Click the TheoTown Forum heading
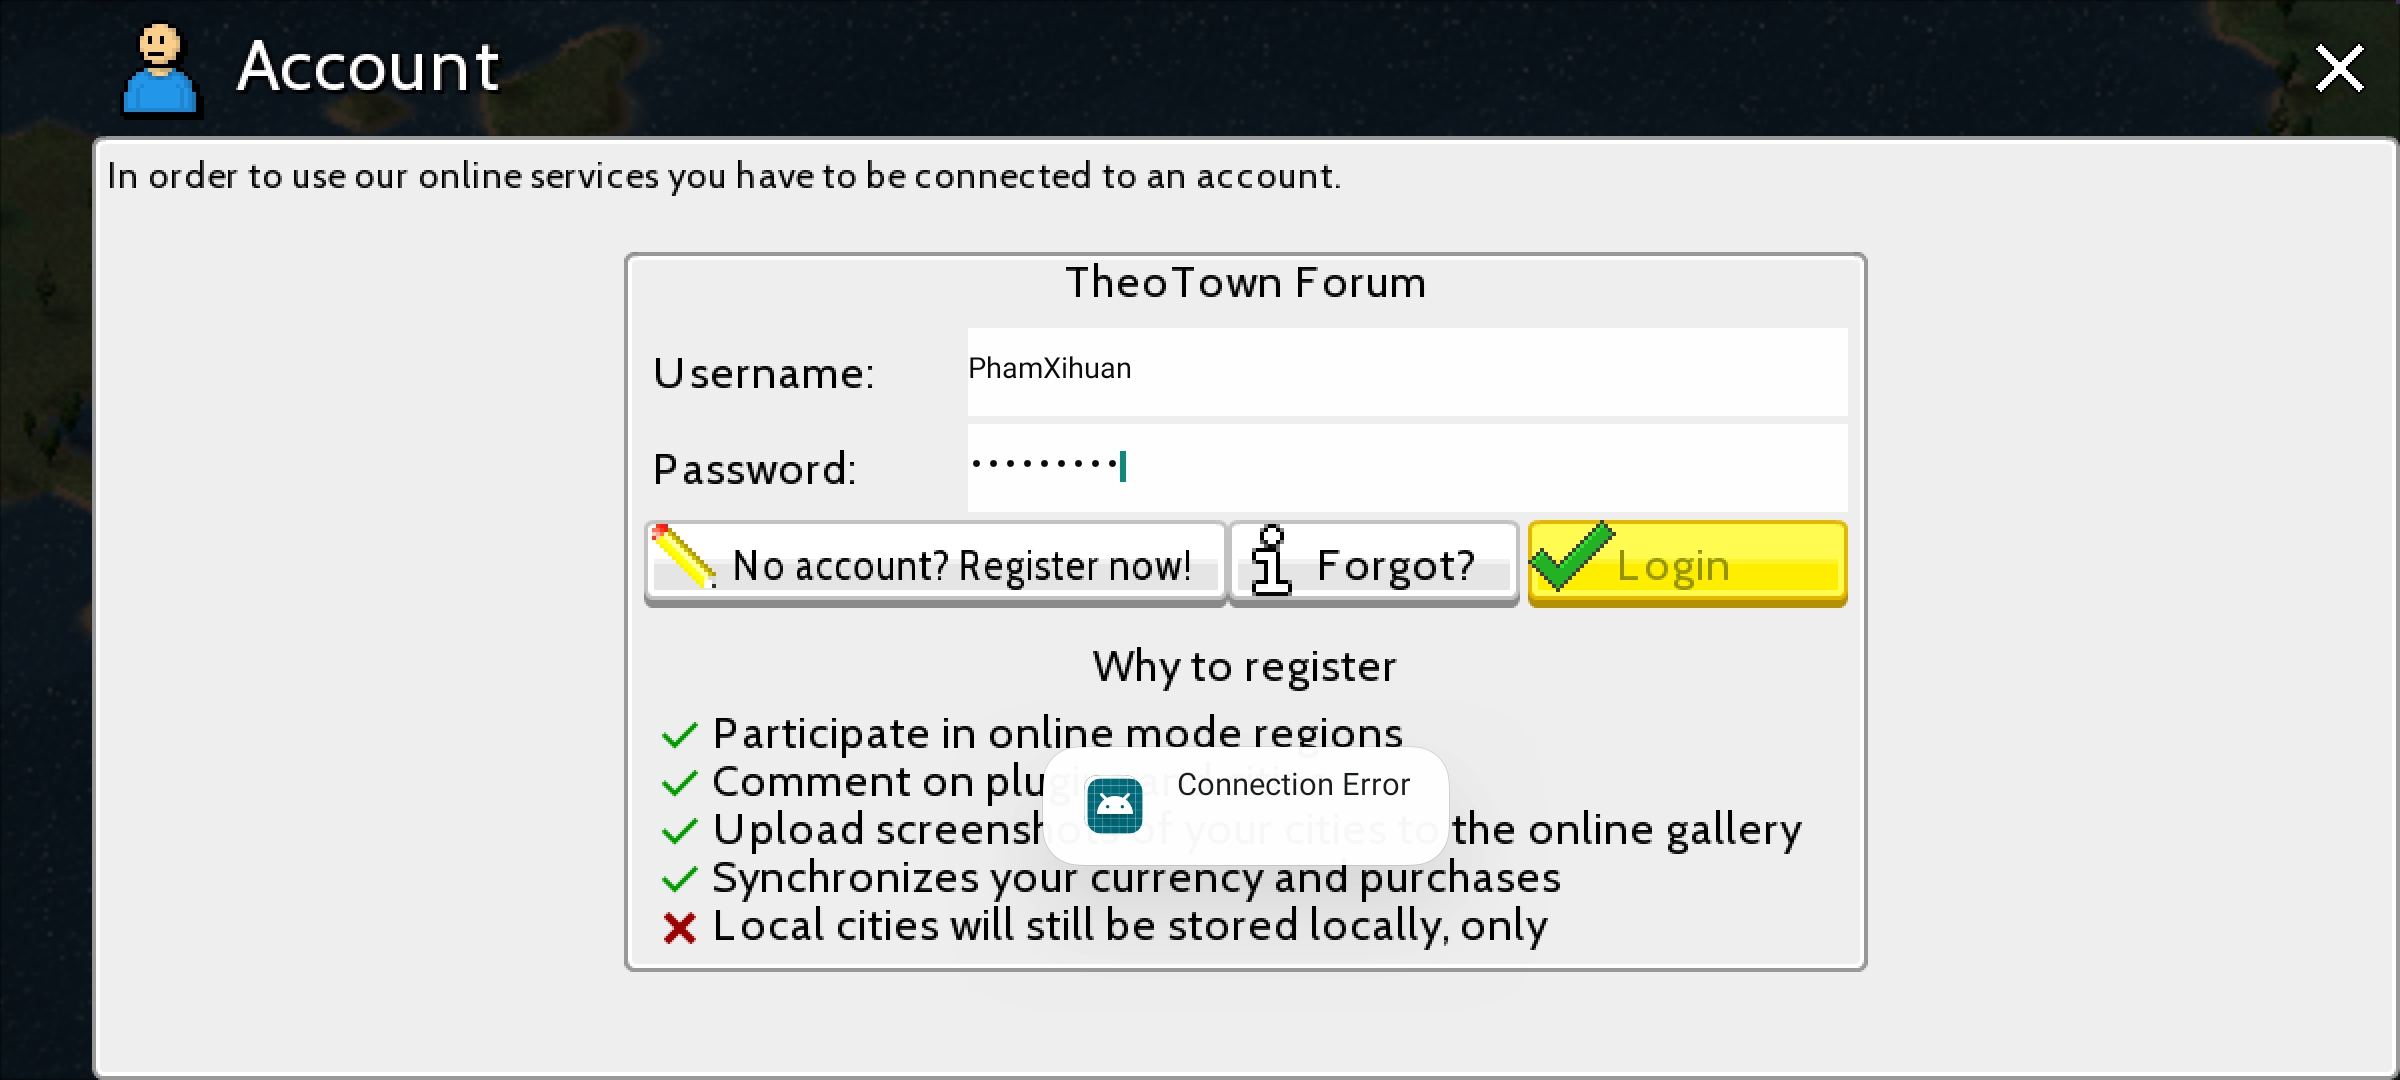Viewport: 2400px width, 1080px height. 1246,283
